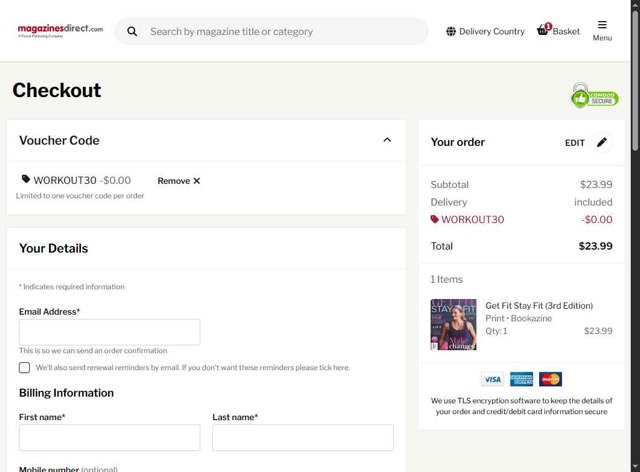Image resolution: width=640 pixels, height=472 pixels.
Task: Click EDIT on Your order
Action: [575, 143]
